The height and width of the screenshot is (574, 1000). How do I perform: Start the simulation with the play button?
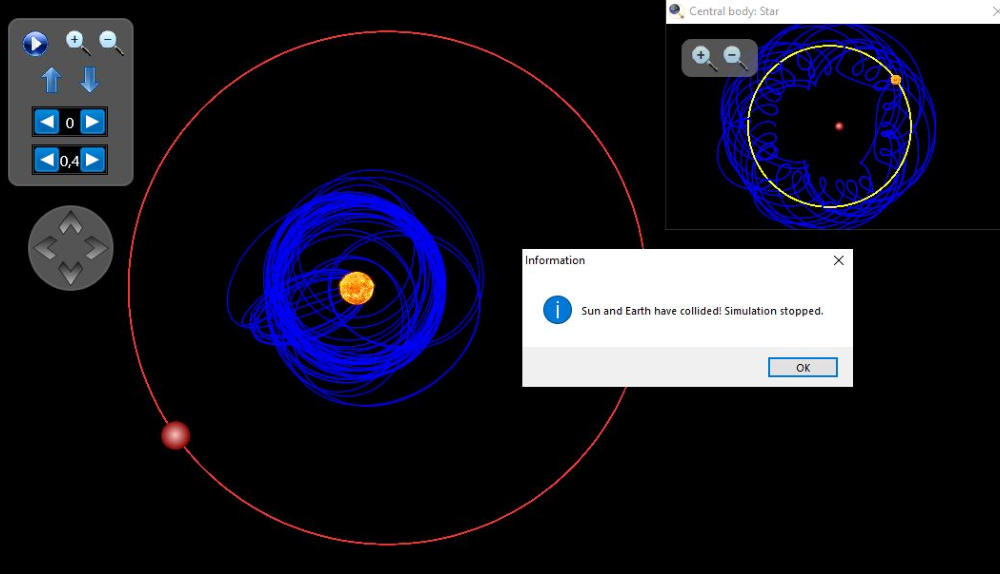tap(35, 43)
